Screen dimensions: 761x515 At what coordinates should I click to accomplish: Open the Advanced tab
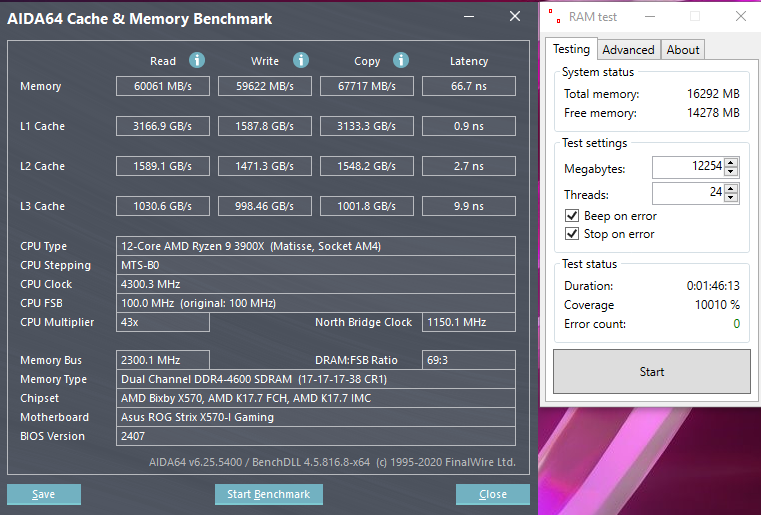629,50
